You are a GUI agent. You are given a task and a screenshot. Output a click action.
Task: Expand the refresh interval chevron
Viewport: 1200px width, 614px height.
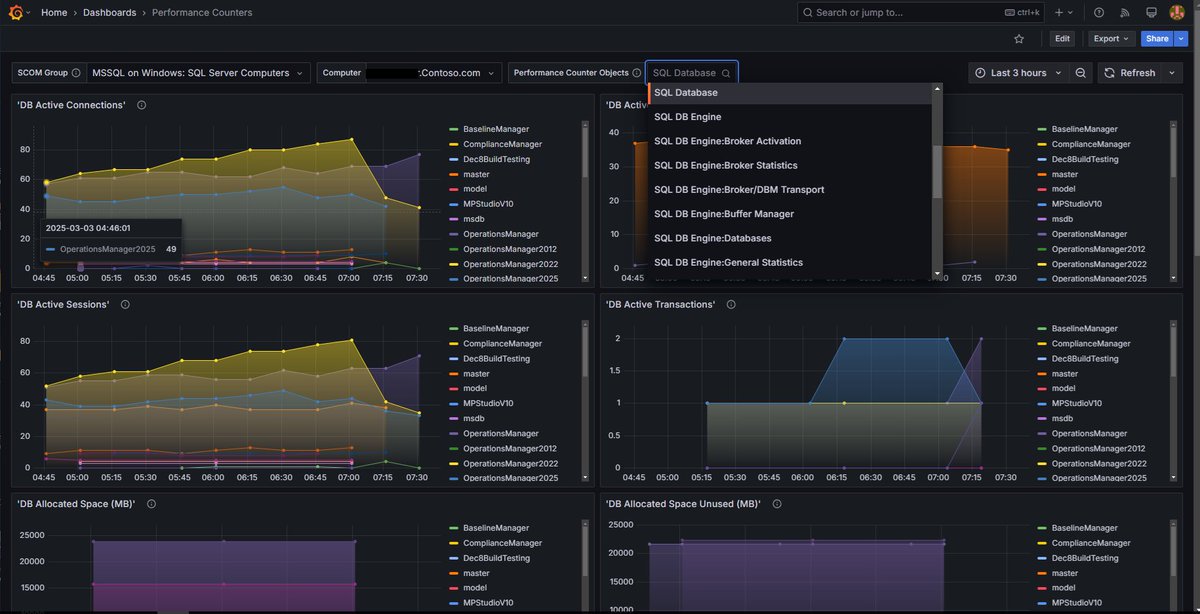click(x=1173, y=73)
